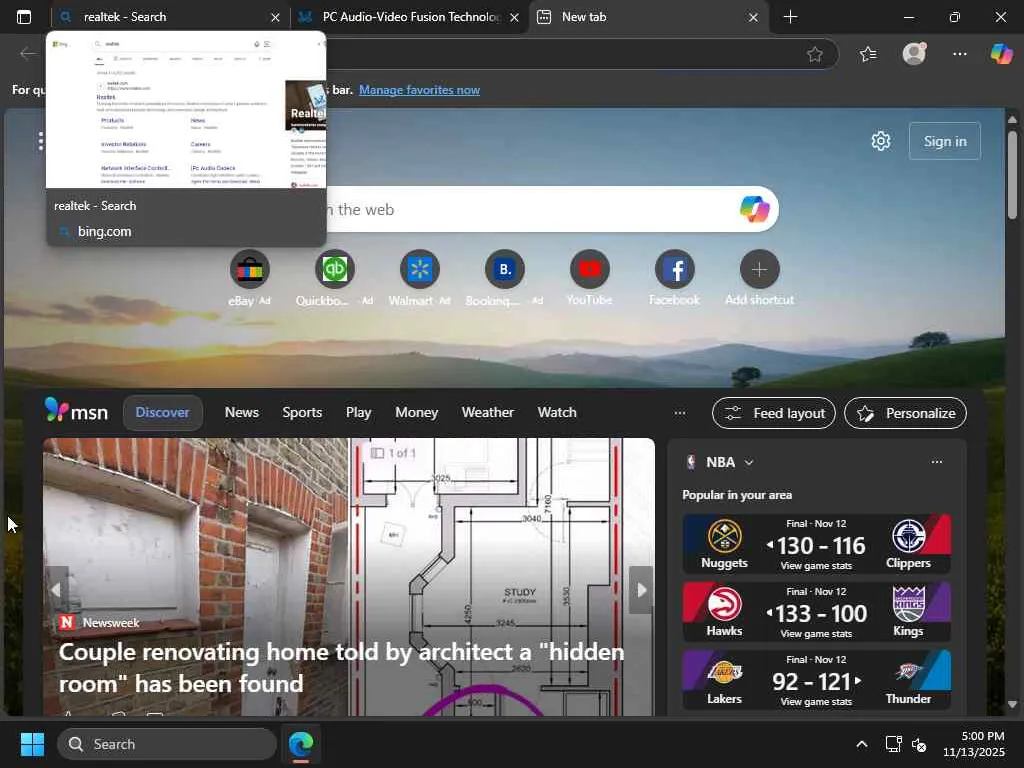
Task: Go back with the back arrow
Action: pyautogui.click(x=28, y=54)
